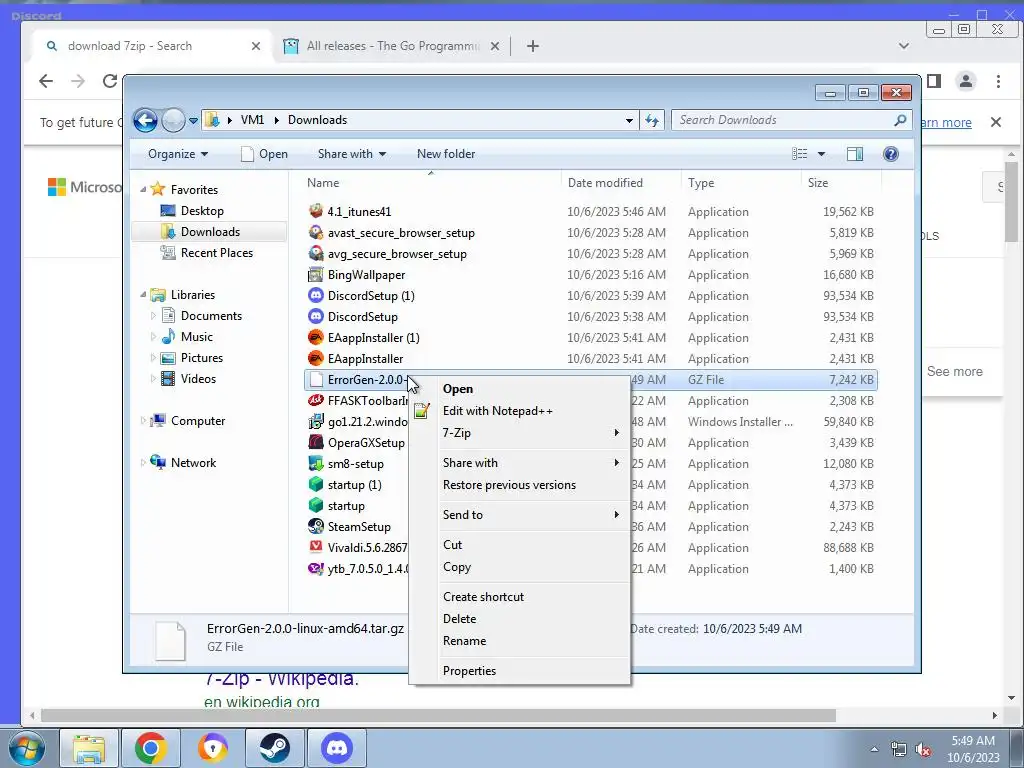Click See more in browser page
1024x768 pixels.
click(x=955, y=371)
